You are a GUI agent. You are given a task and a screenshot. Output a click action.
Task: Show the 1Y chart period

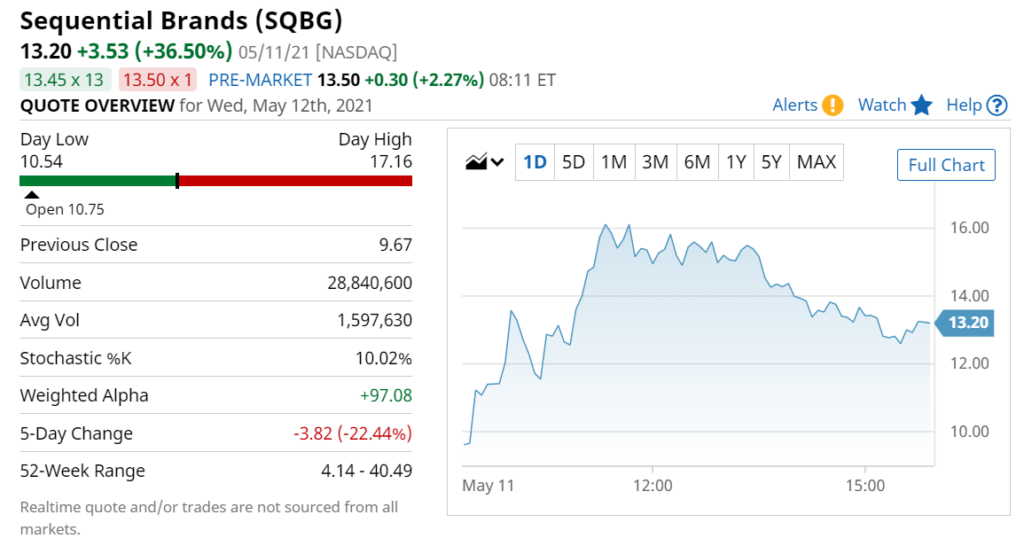[736, 162]
